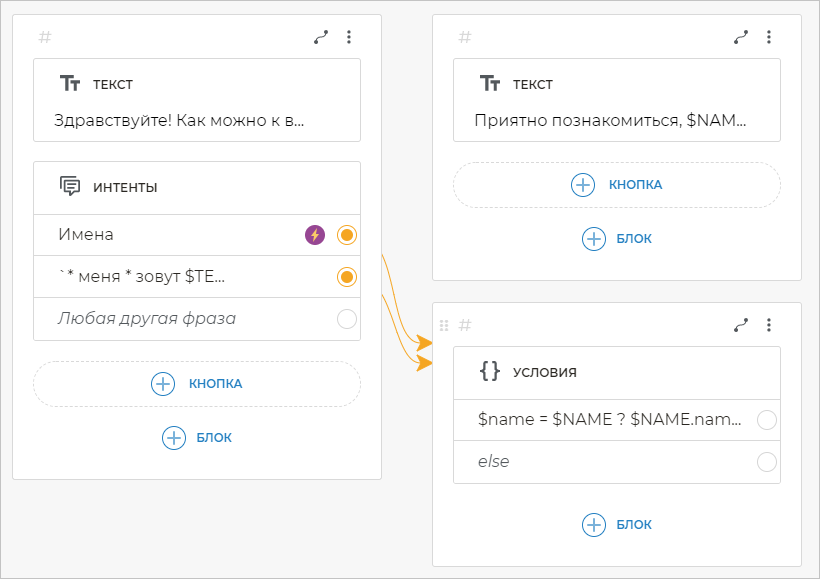The width and height of the screenshot is (820, 579).
Task: Open the three-dot menu on the greeting card
Action: [349, 37]
